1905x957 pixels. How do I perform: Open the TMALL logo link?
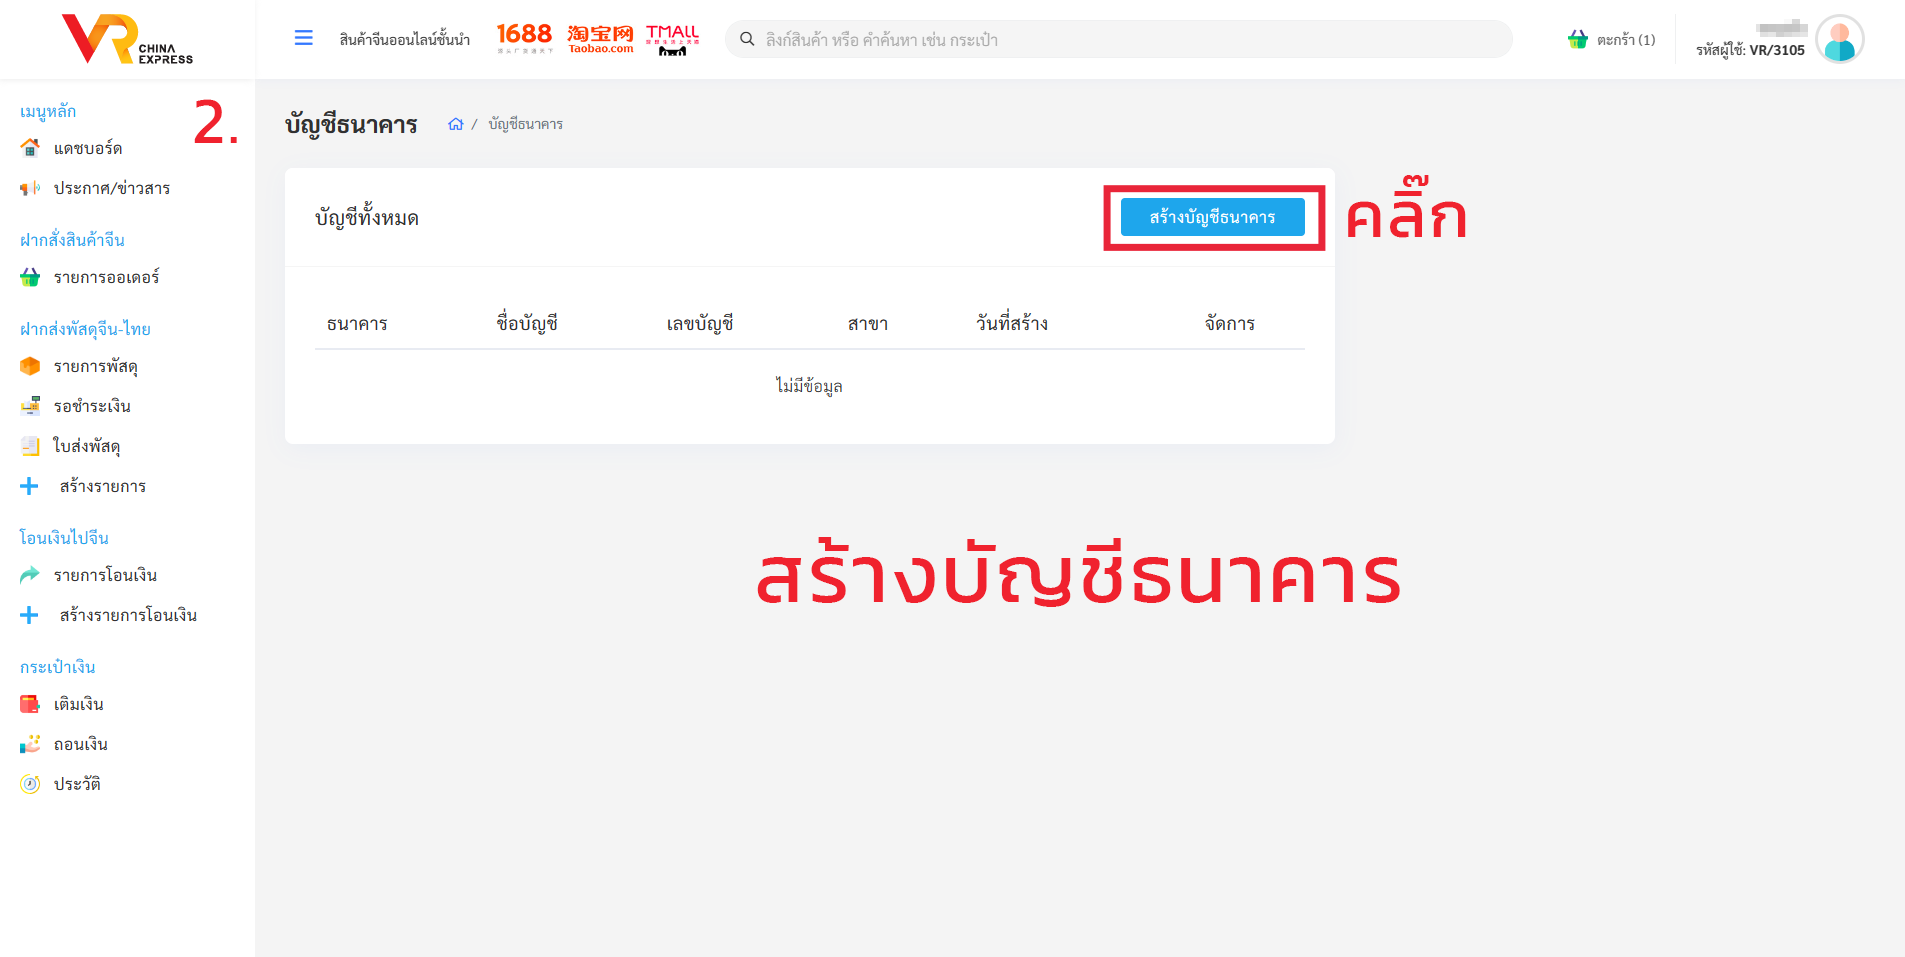pos(672,38)
